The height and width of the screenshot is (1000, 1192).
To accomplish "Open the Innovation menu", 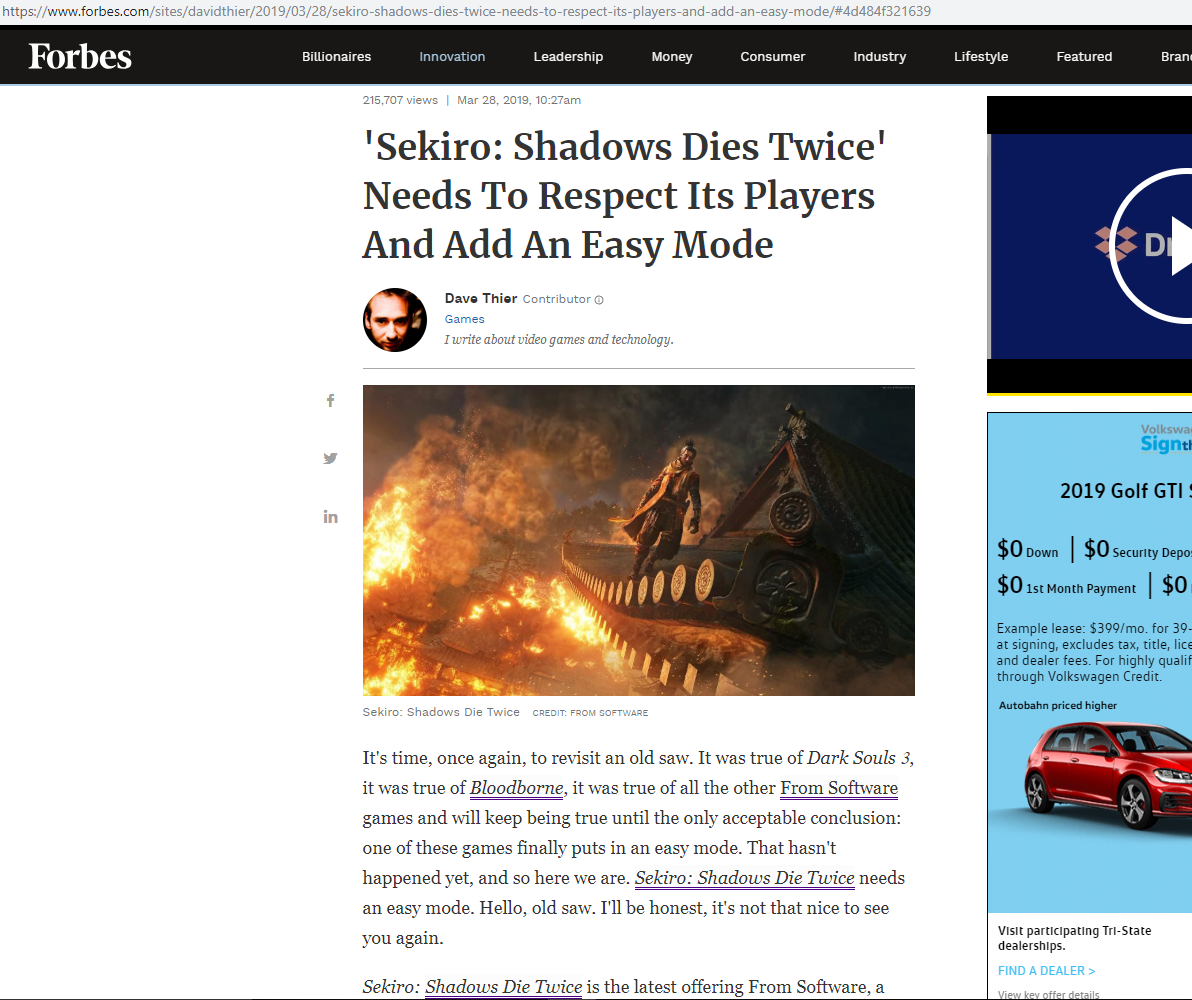I will (x=452, y=56).
